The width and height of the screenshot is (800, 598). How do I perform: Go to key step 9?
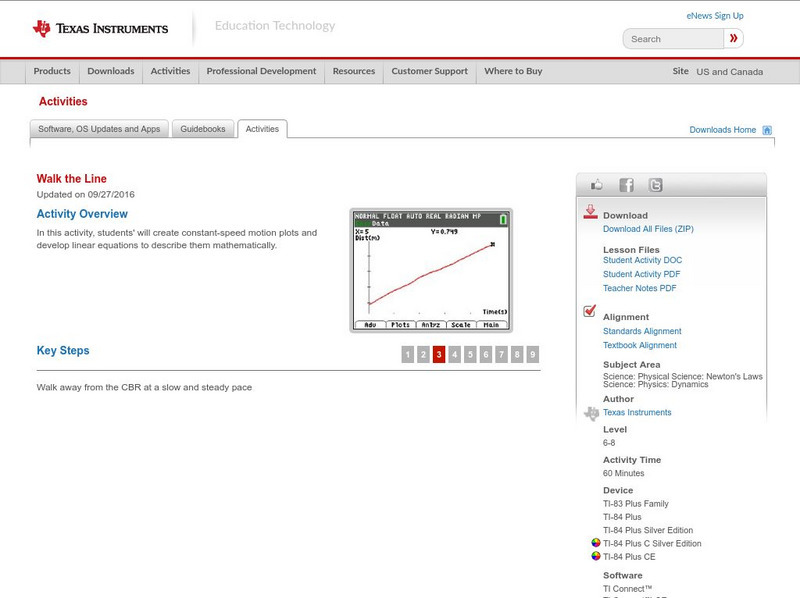(x=533, y=354)
